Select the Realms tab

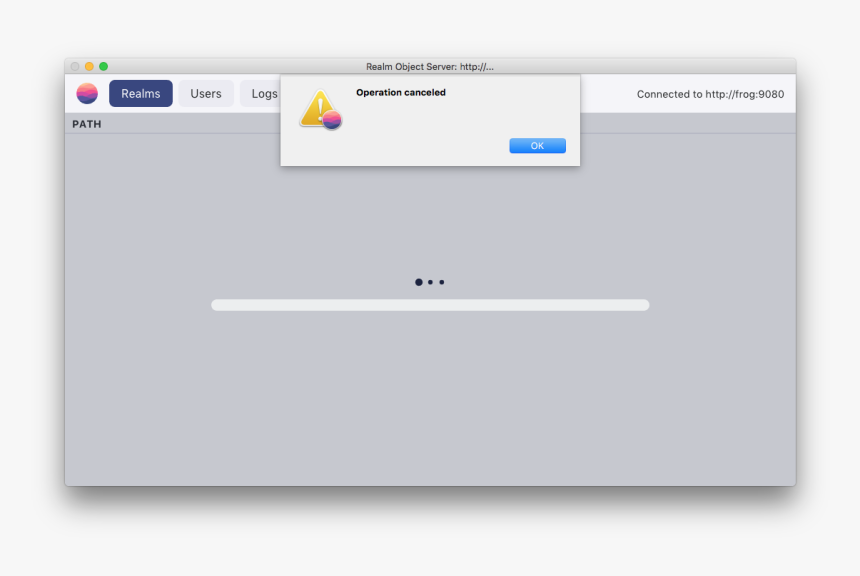[140, 93]
